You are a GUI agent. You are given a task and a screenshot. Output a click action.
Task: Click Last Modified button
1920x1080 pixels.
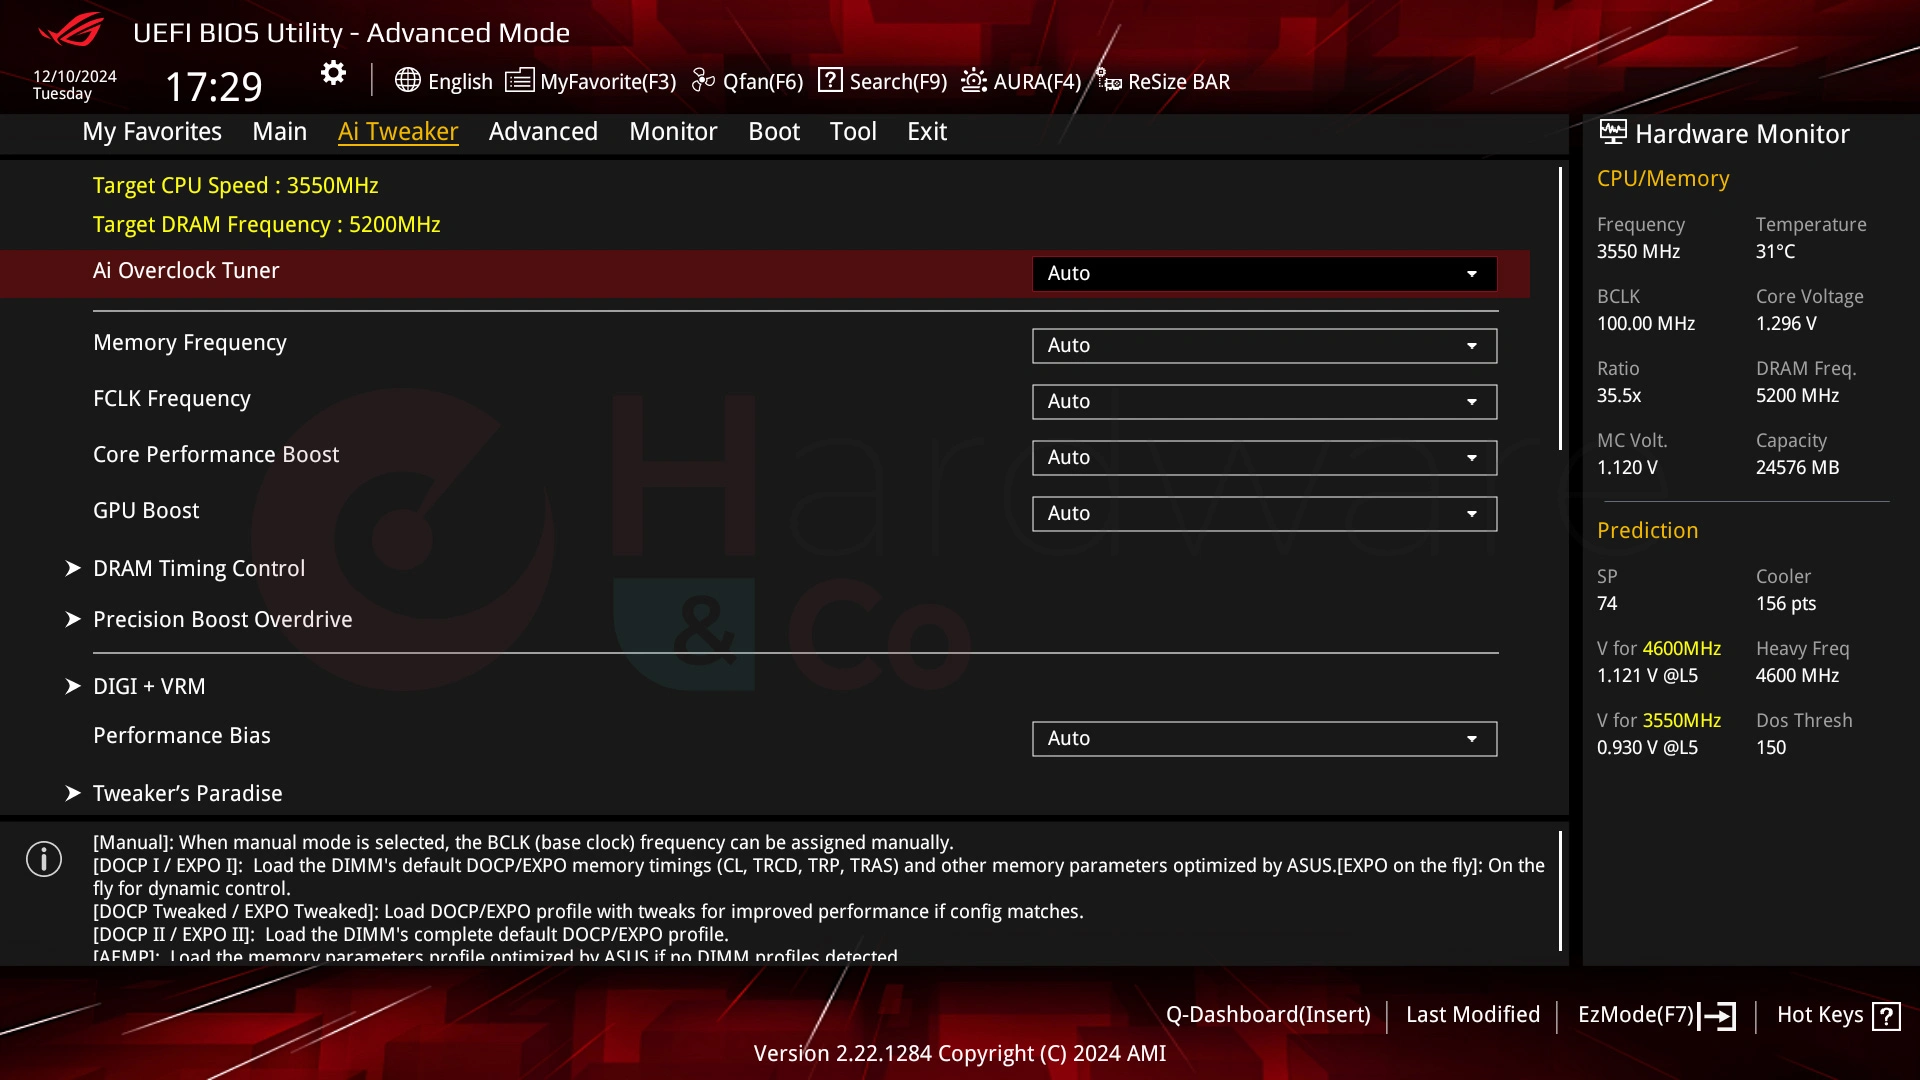point(1472,1014)
